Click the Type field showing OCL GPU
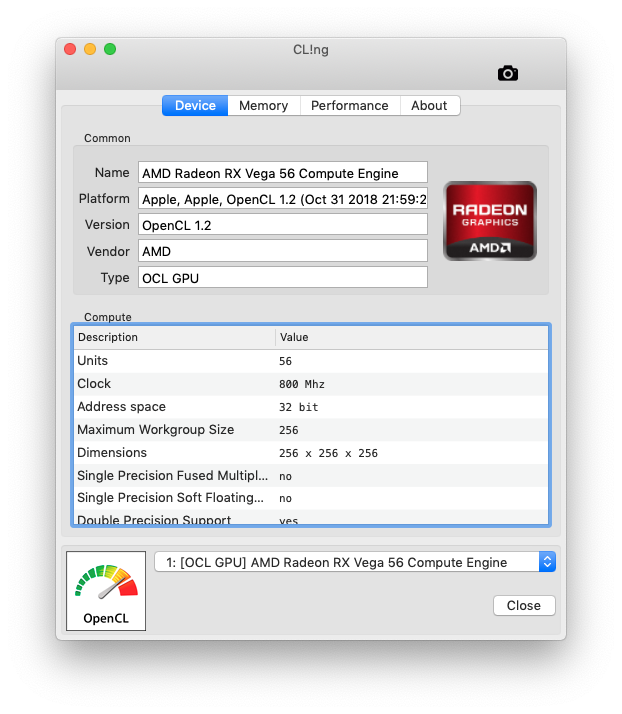Screen dimensions: 622x714 click(283, 277)
